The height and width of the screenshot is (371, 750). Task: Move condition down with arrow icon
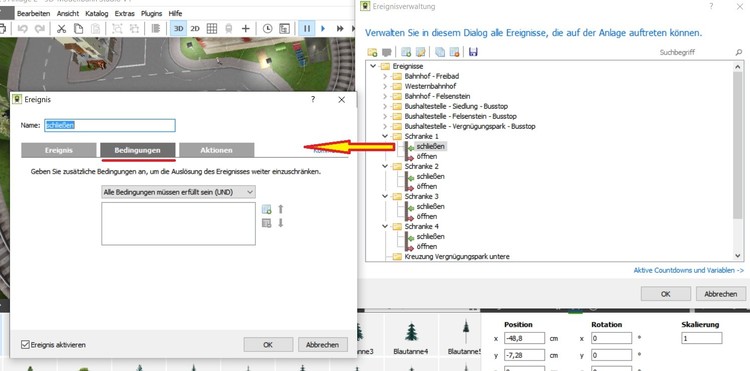(281, 223)
